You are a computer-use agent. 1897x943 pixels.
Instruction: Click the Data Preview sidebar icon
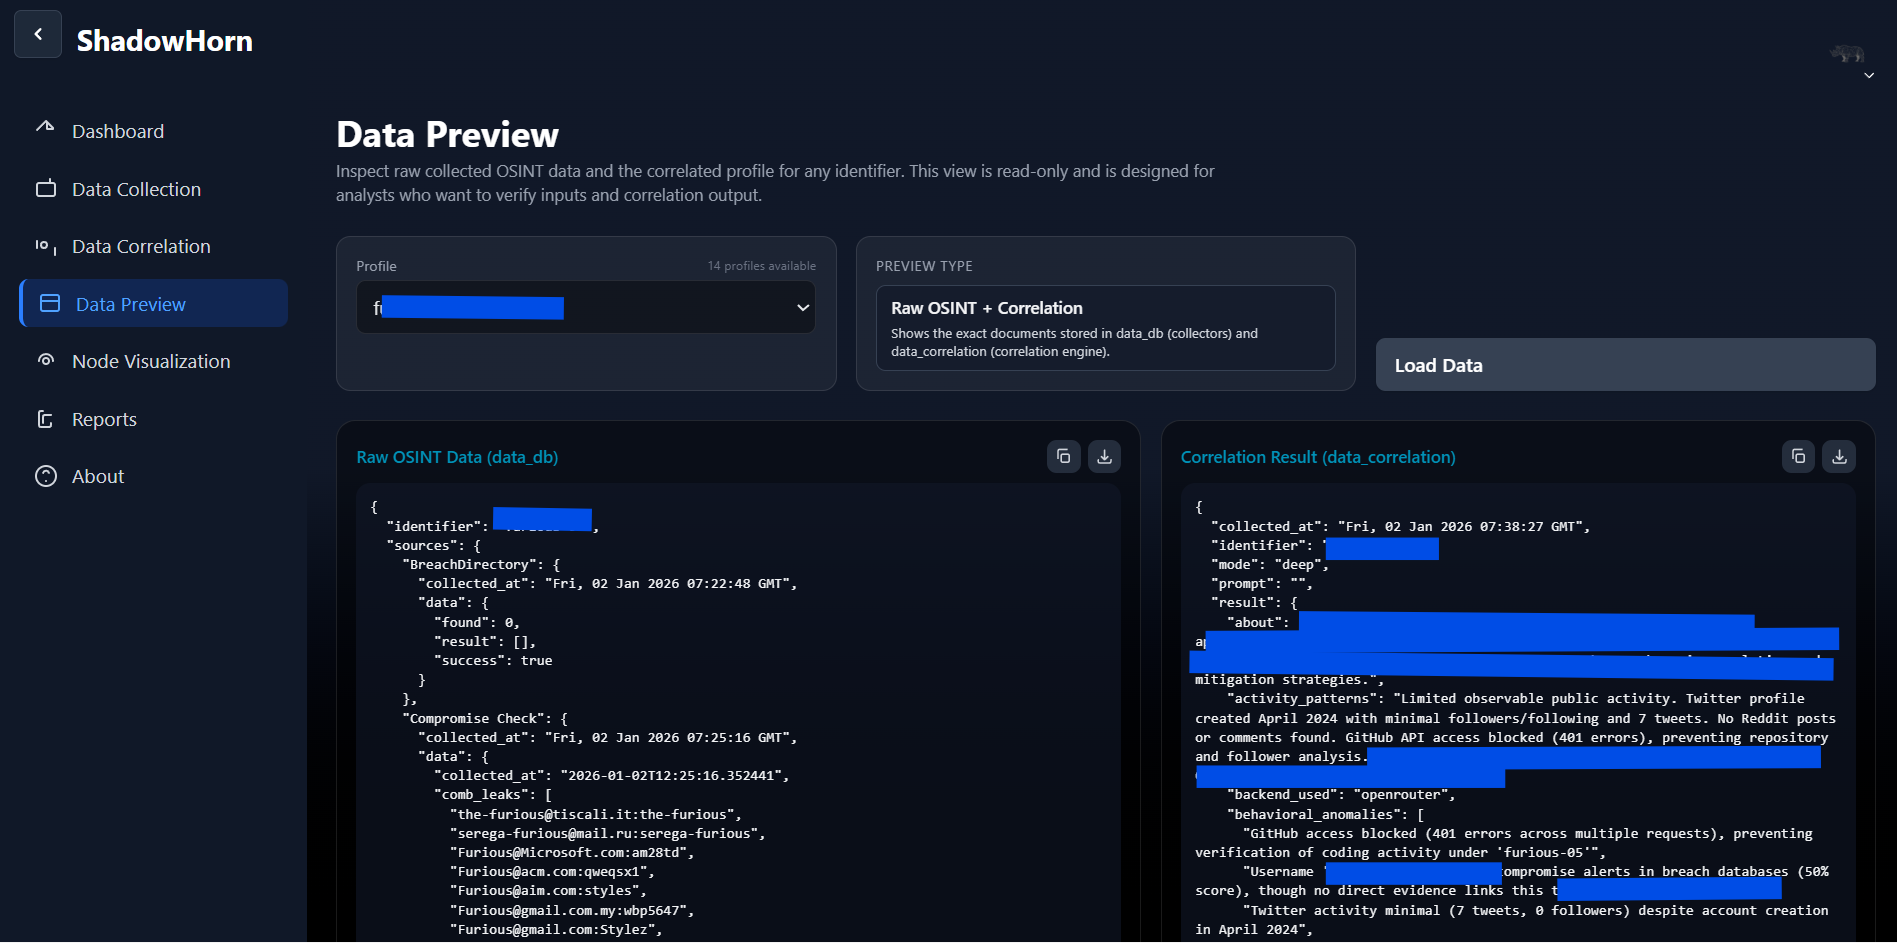50,303
